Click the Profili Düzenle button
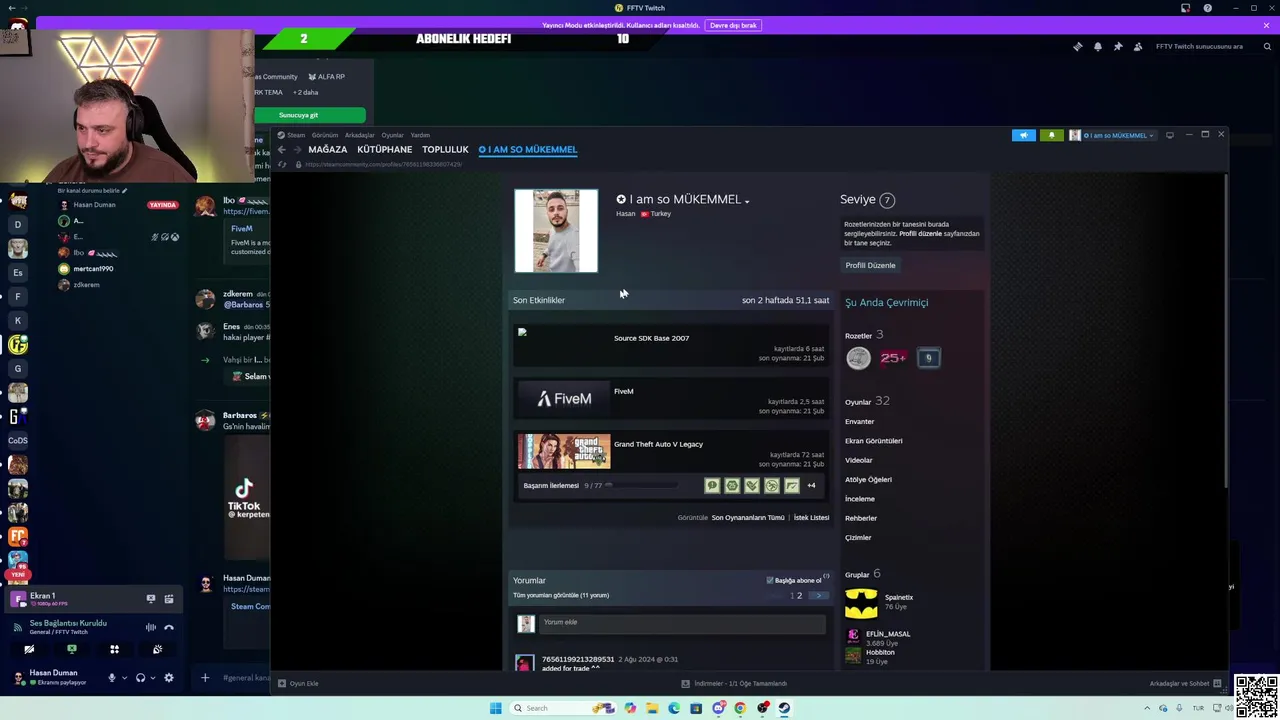The image size is (1280, 720). [870, 265]
